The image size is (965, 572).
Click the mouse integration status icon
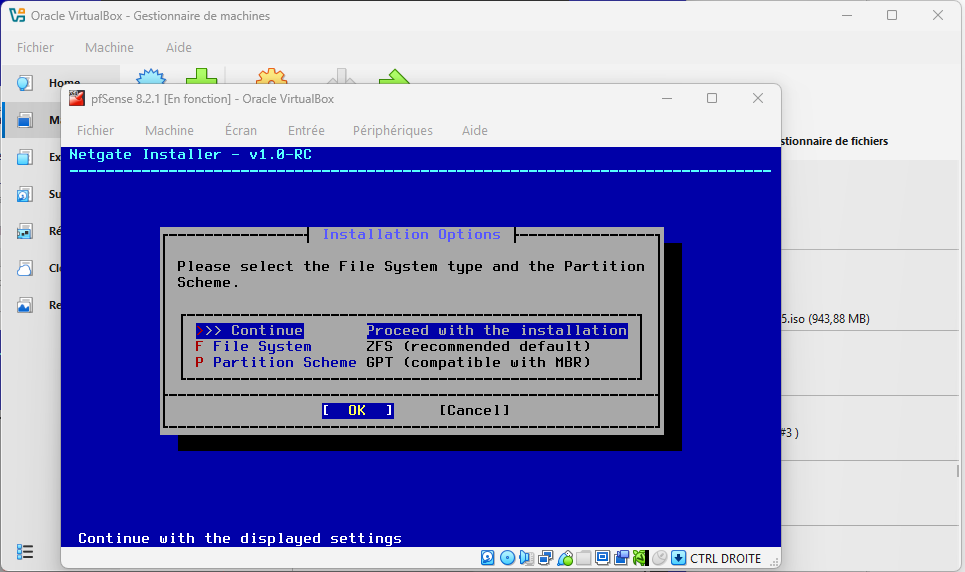pos(659,558)
